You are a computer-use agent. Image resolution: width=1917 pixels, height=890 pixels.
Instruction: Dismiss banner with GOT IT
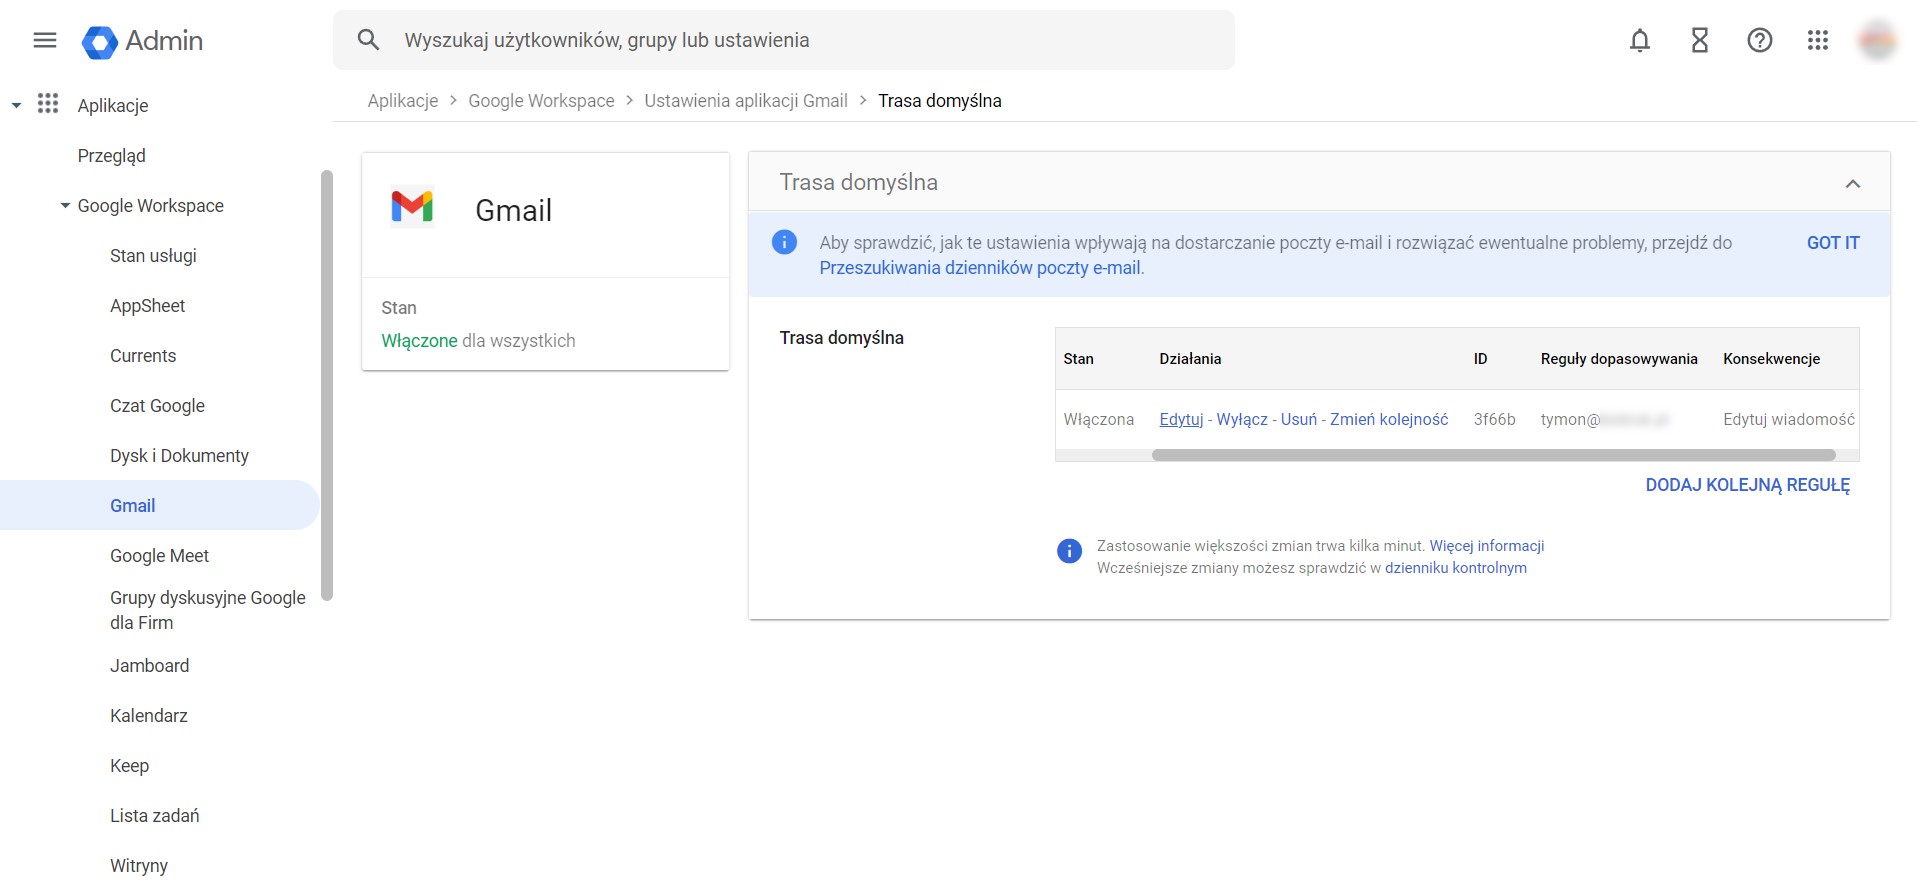coord(1833,243)
